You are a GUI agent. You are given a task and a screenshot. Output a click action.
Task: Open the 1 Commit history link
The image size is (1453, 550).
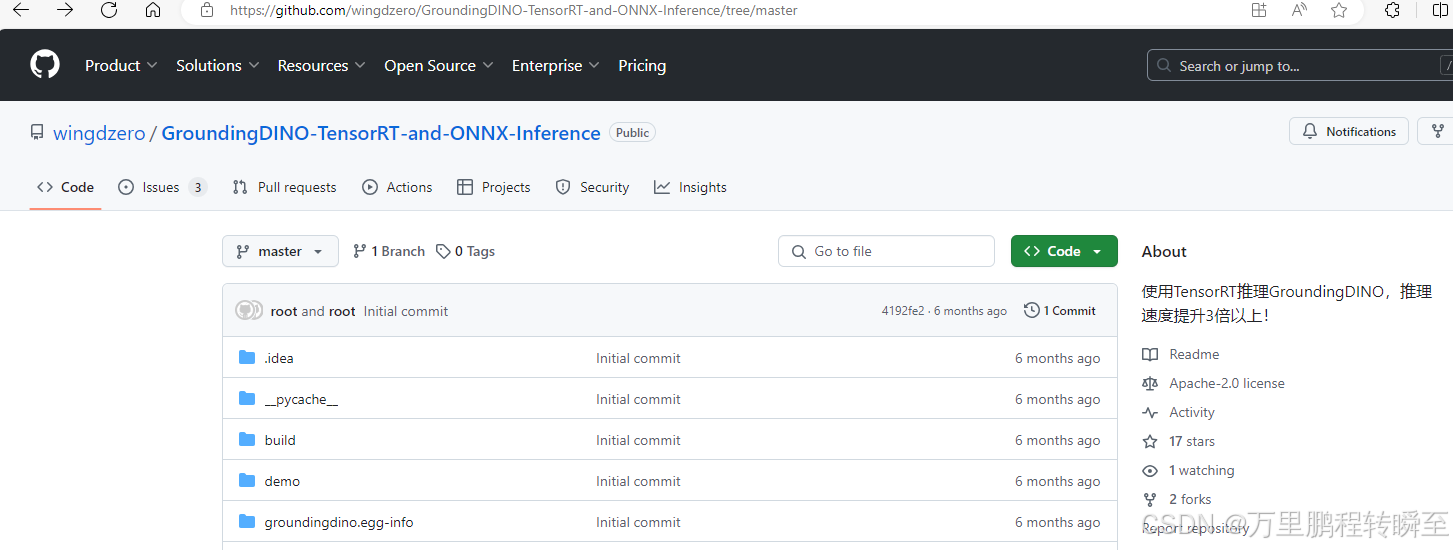pos(1060,311)
